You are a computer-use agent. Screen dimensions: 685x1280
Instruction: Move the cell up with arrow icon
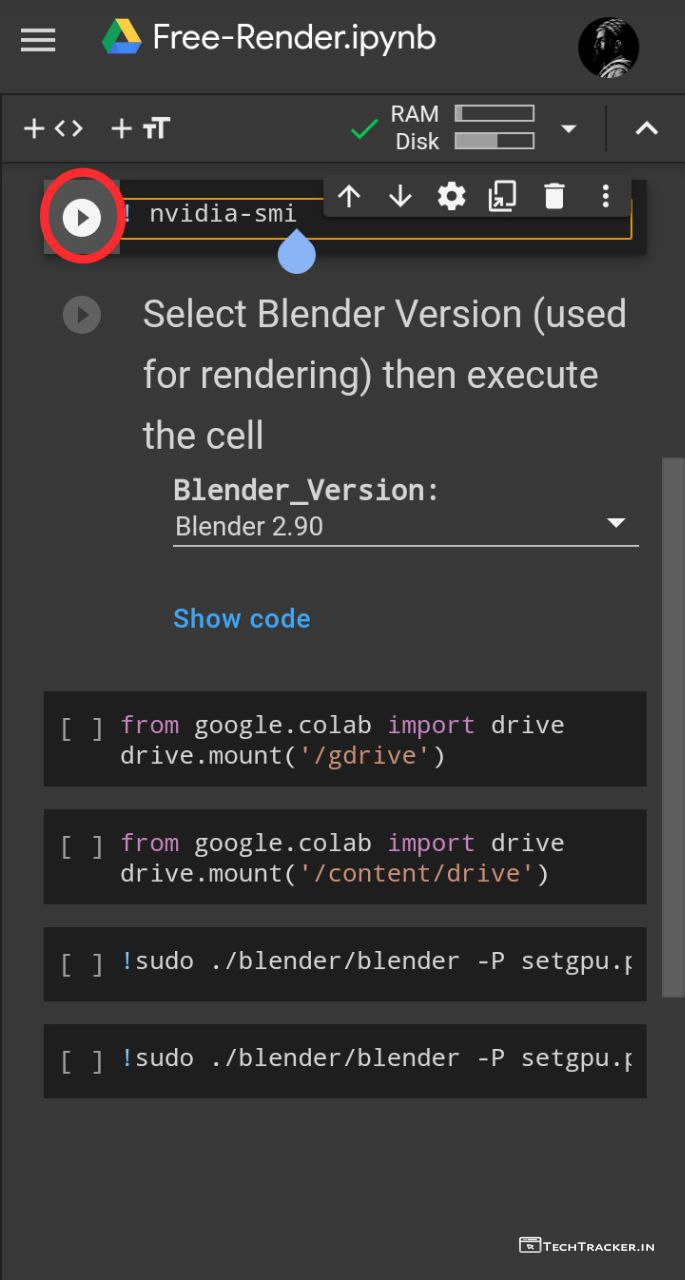tap(349, 196)
